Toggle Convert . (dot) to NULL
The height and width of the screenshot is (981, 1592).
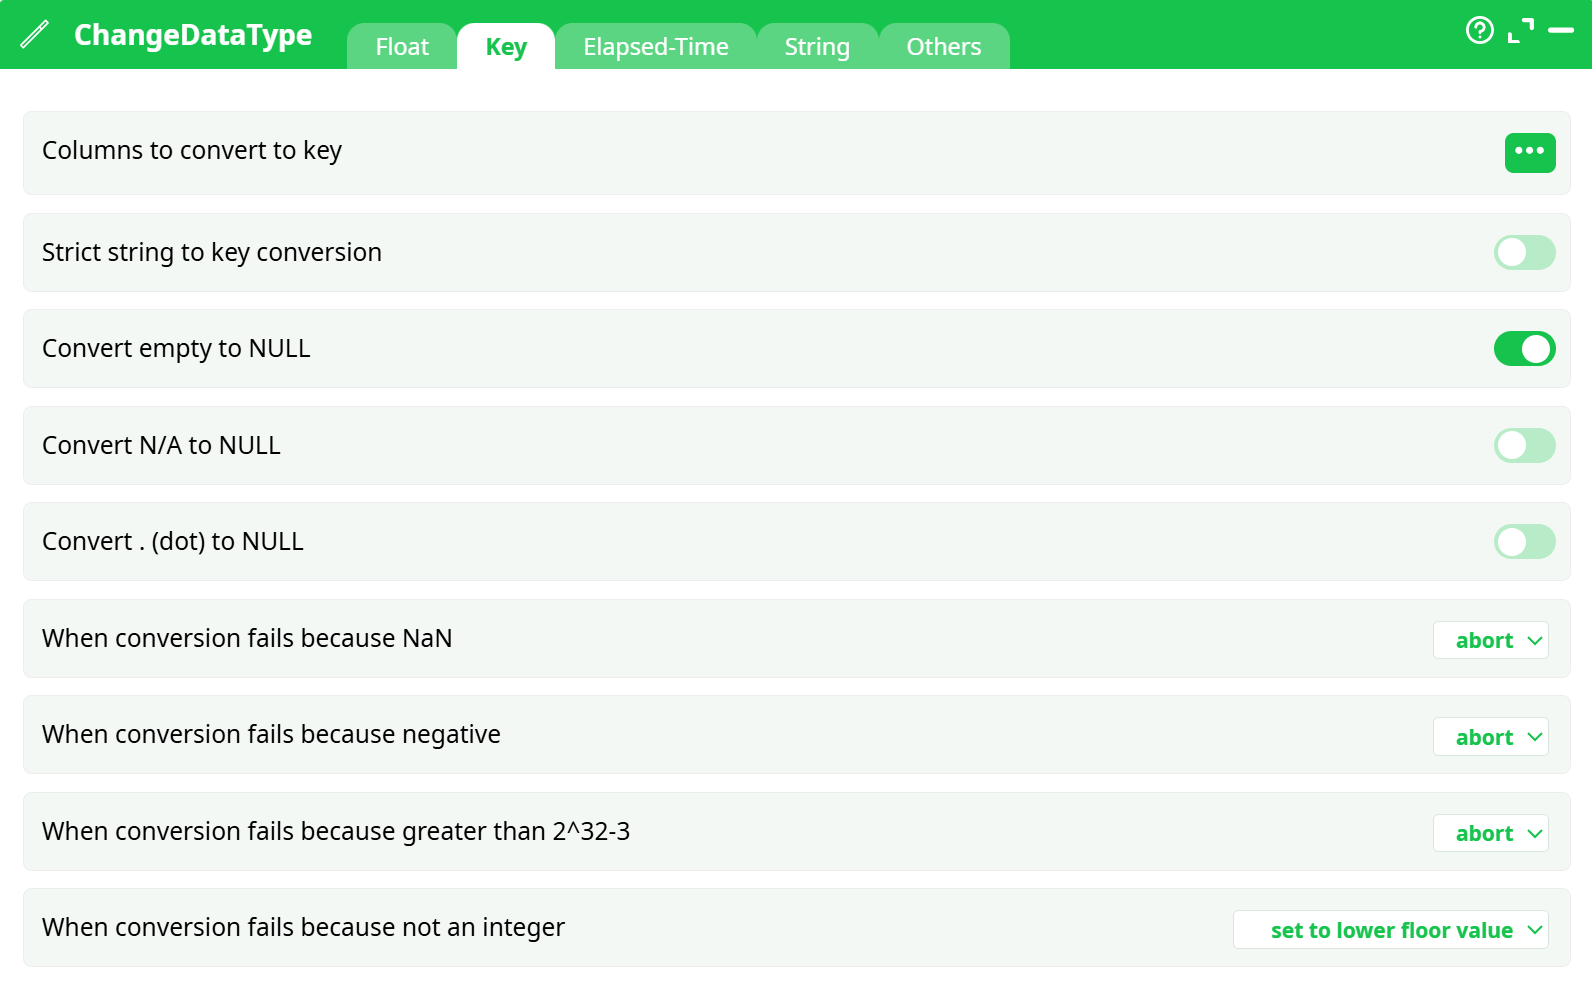pyautogui.click(x=1523, y=542)
